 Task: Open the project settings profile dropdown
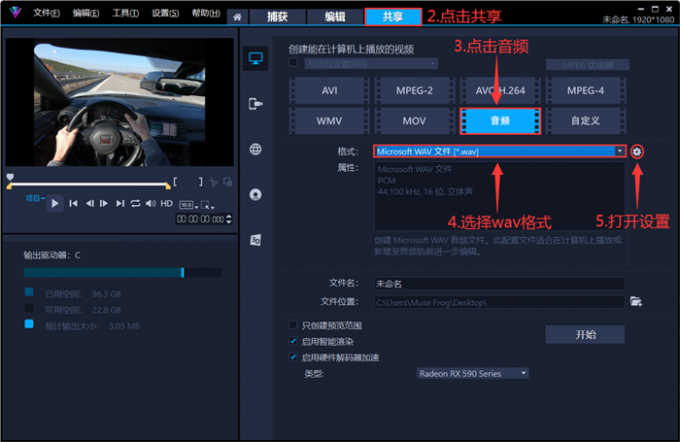click(371, 64)
